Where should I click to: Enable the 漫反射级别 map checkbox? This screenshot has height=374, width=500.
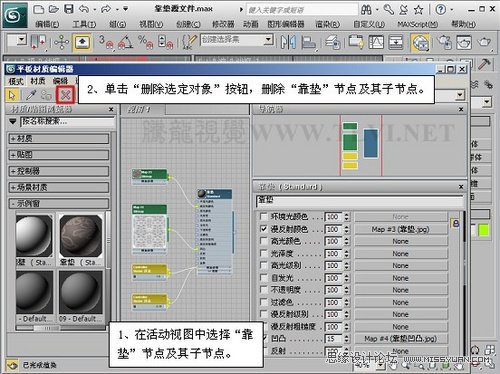click(263, 314)
